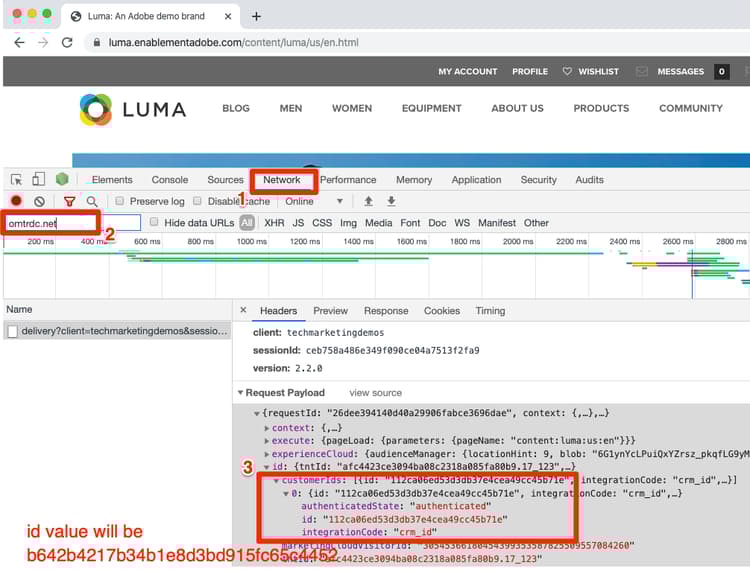750x571 pixels.
Task: Click the site lock icon in address bar
Action: (x=97, y=43)
